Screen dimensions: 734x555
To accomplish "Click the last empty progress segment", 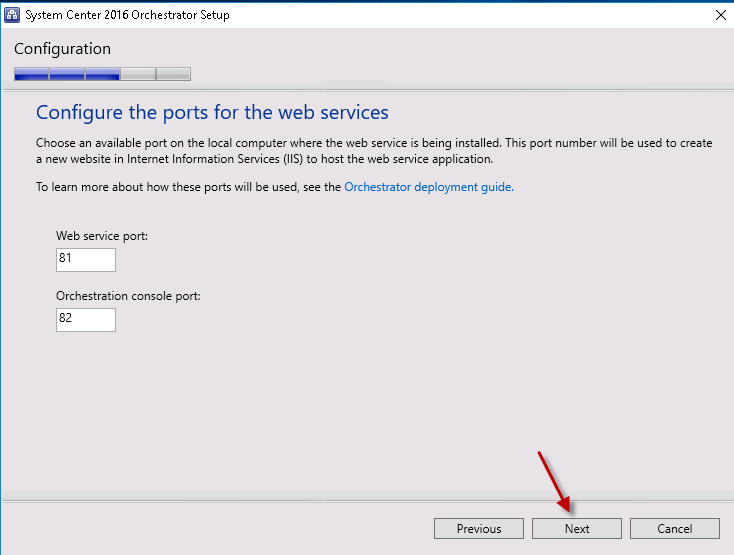I will point(173,74).
